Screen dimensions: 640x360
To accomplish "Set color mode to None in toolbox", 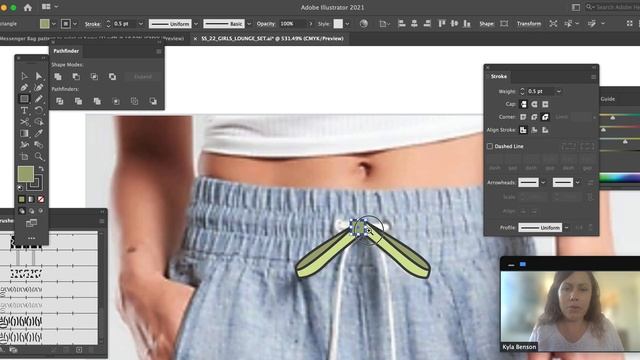I will coord(41,199).
